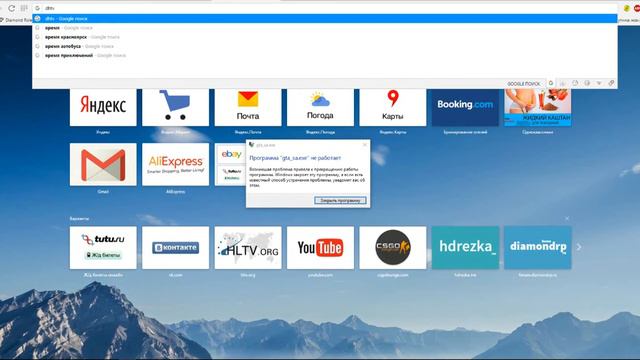The image size is (640, 360).
Task: Open the ВКонтакте suggestion tile
Action: 175,248
